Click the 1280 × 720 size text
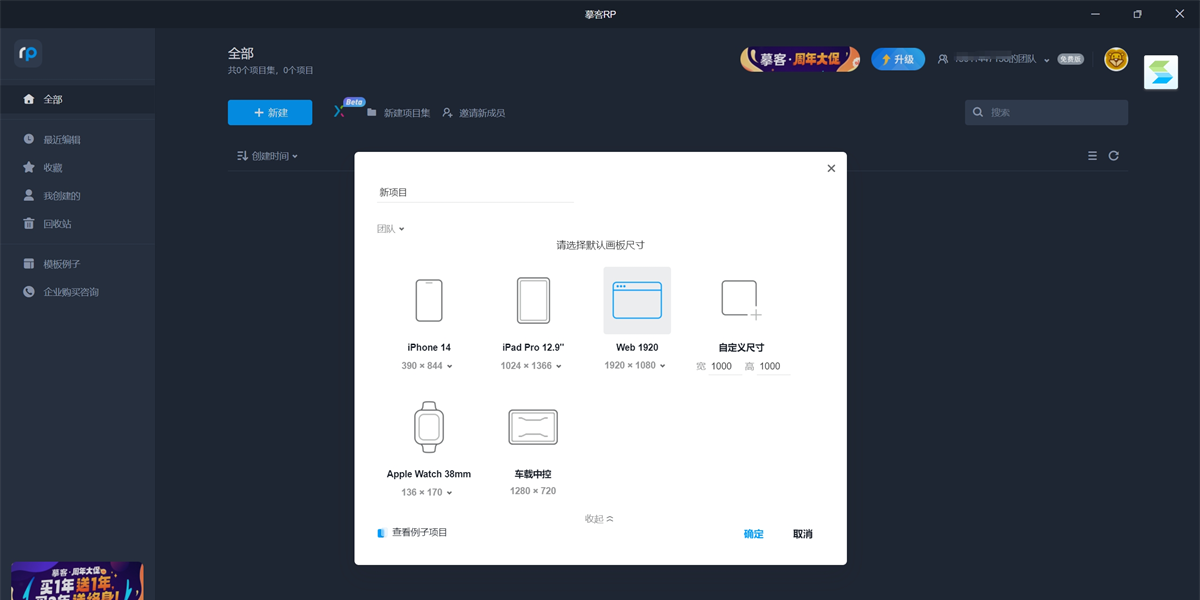Screen dimensions: 1200x600 pos(533,492)
